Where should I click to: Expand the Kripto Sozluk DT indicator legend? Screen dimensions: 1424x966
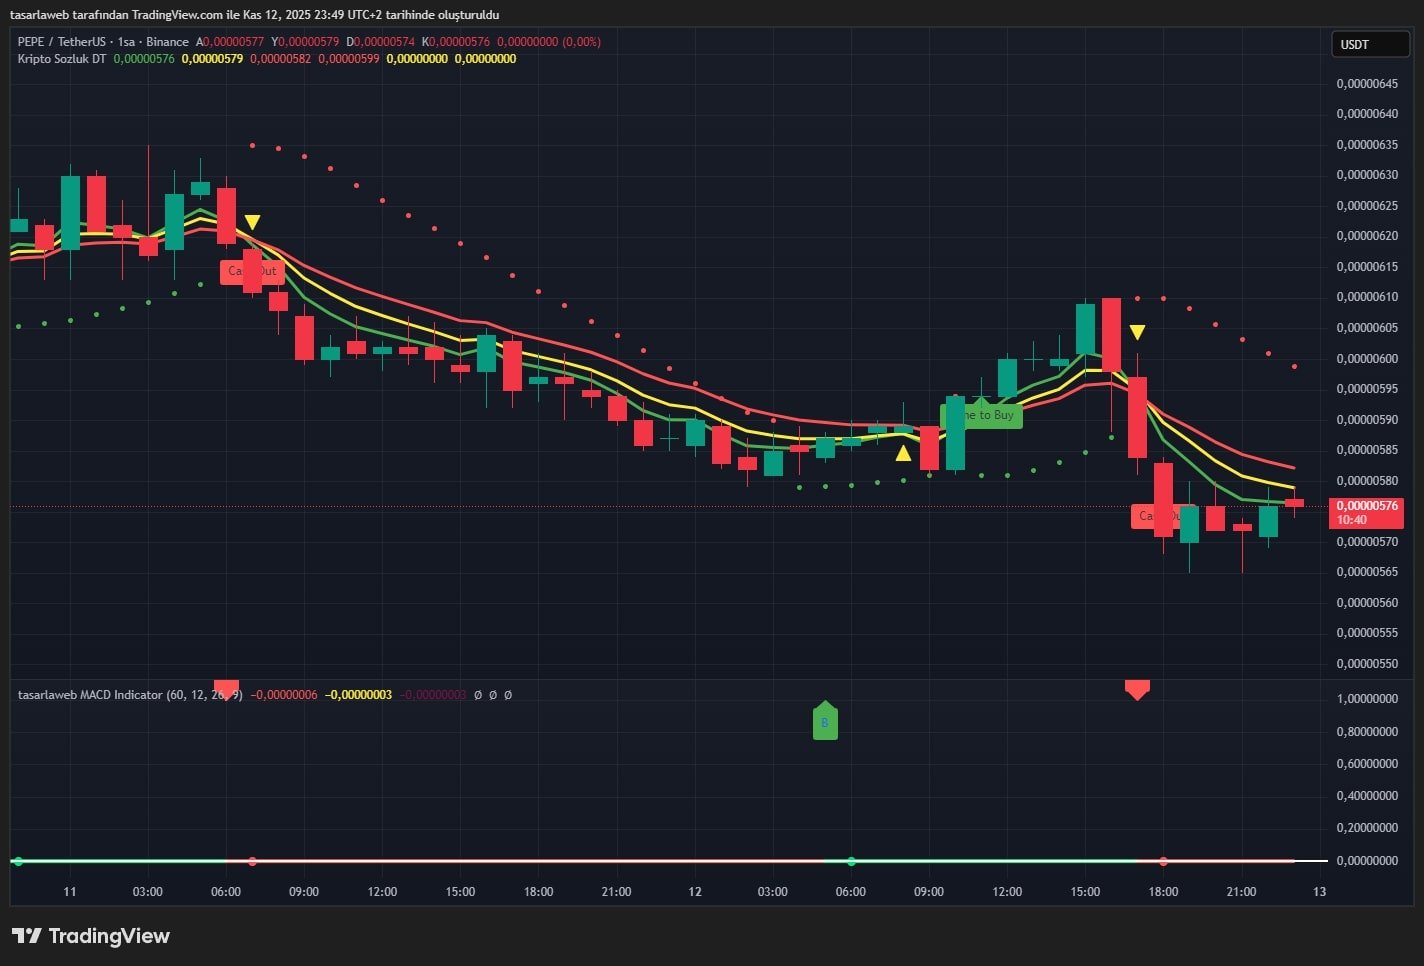[62, 59]
